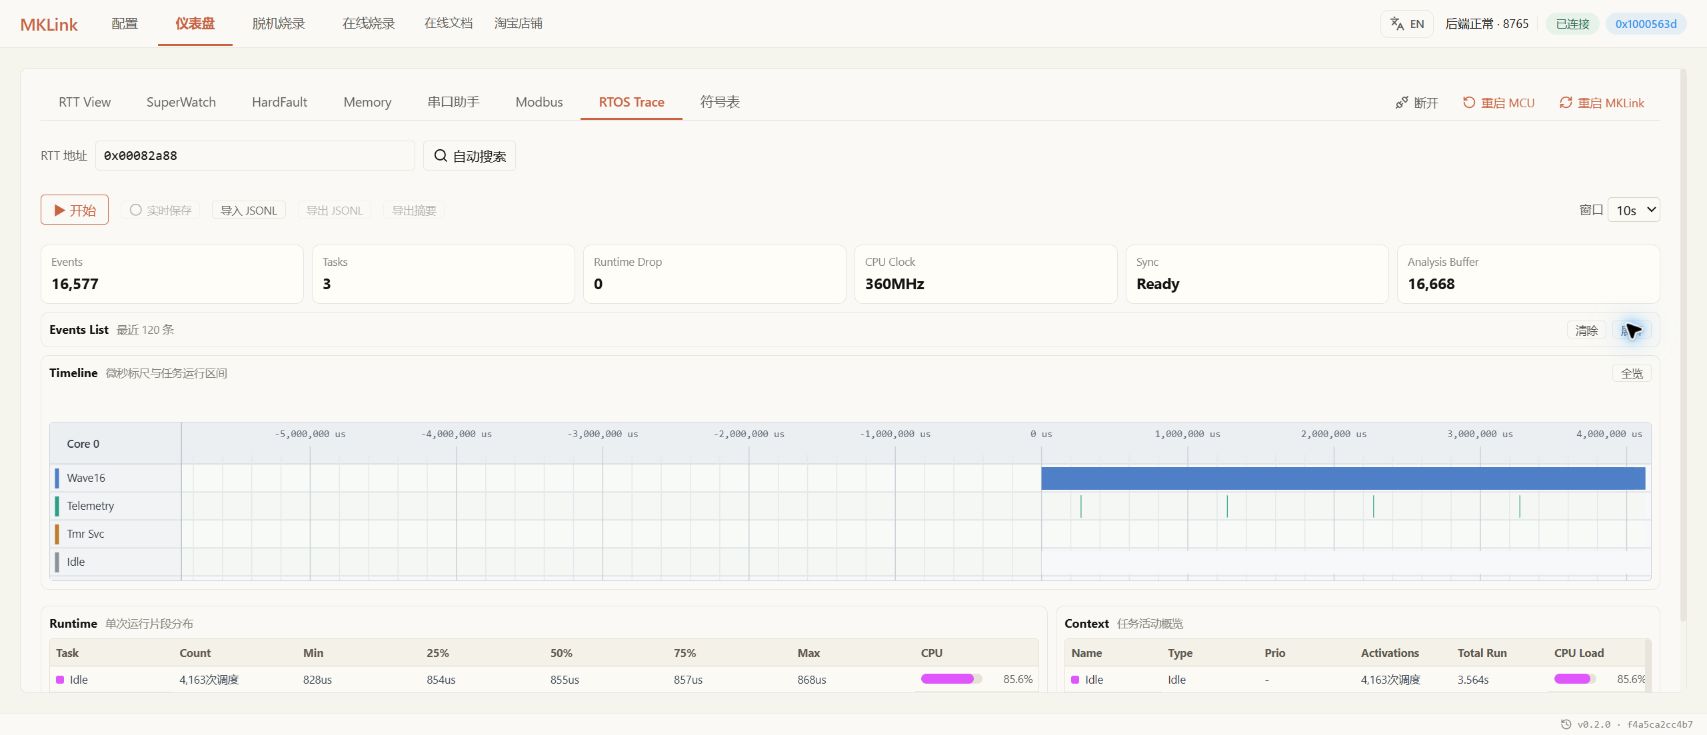1707x735 pixels.
Task: Click the magnifier icon in 自动搜索
Action: (x=440, y=156)
